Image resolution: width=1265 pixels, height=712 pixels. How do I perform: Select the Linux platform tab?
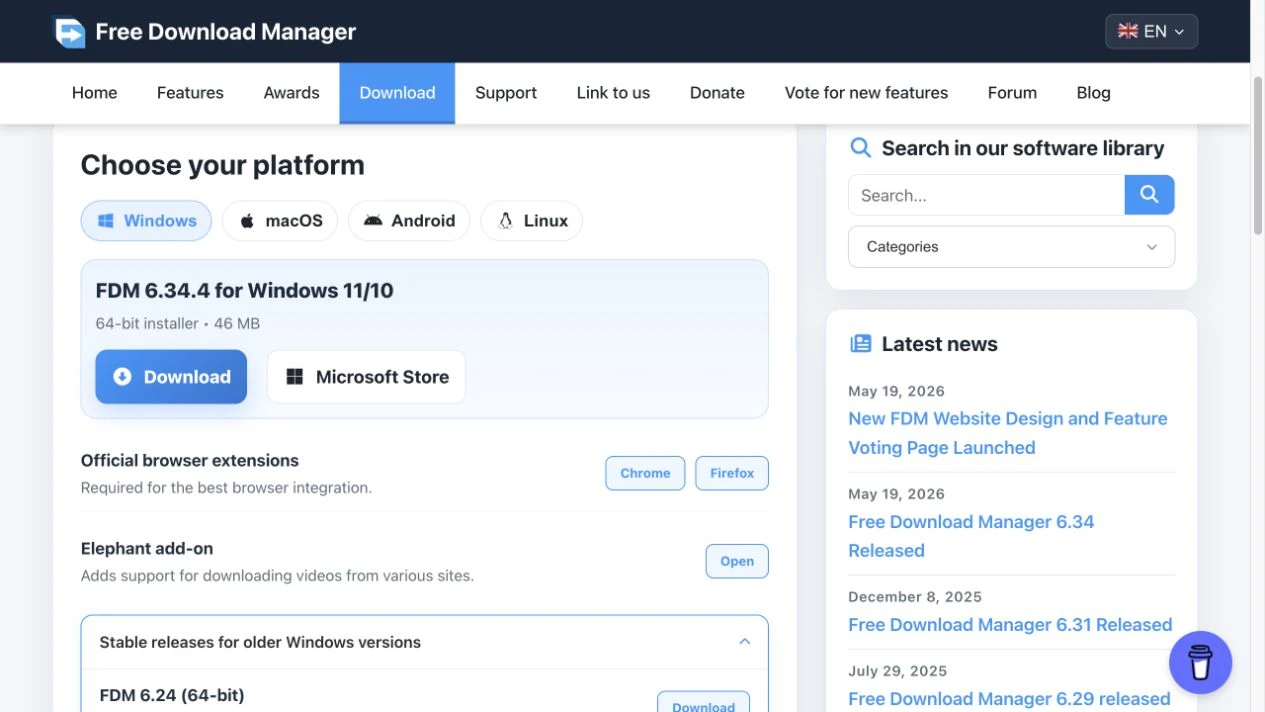[532, 221]
